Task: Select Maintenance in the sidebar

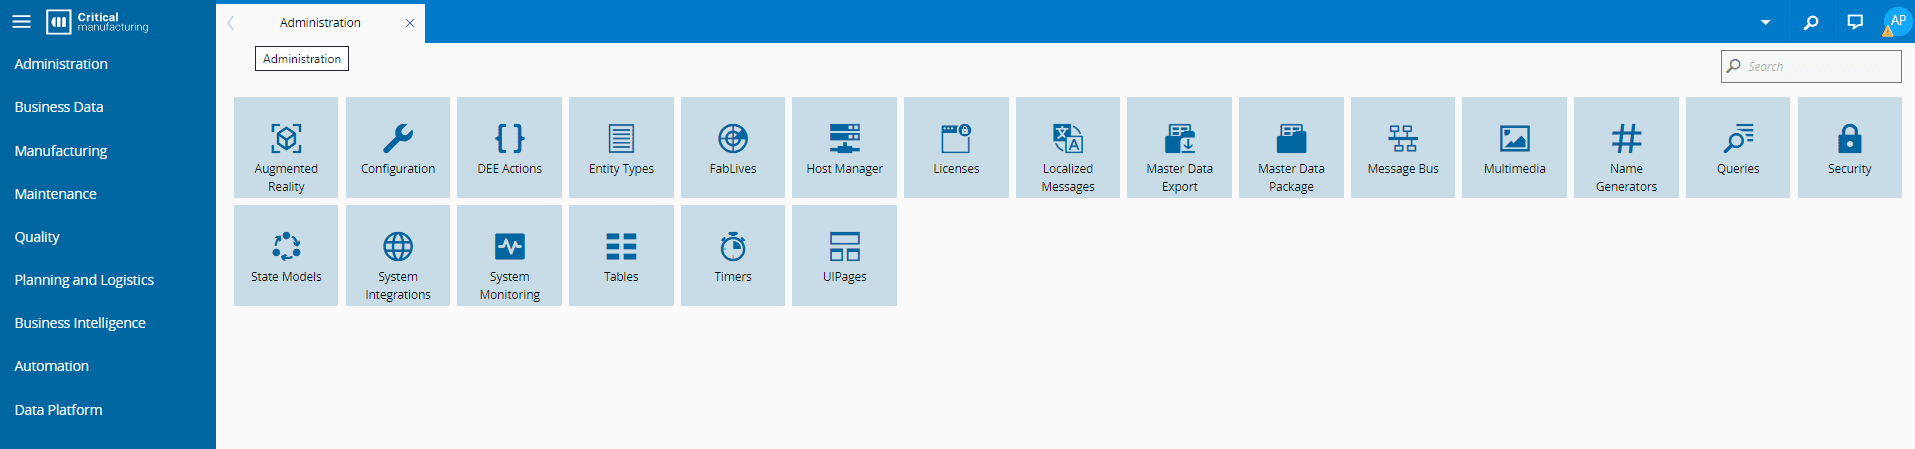Action: click(x=56, y=194)
